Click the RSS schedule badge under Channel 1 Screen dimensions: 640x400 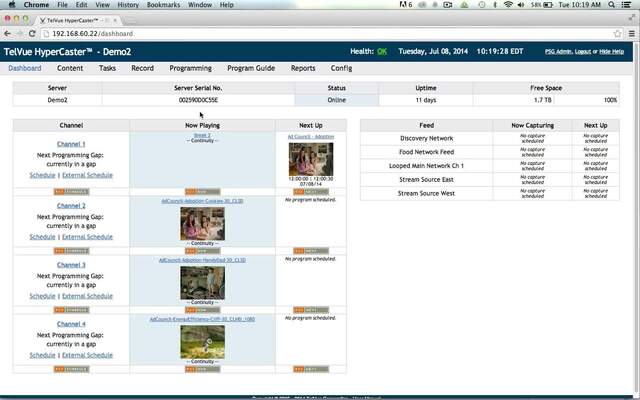pos(71,191)
